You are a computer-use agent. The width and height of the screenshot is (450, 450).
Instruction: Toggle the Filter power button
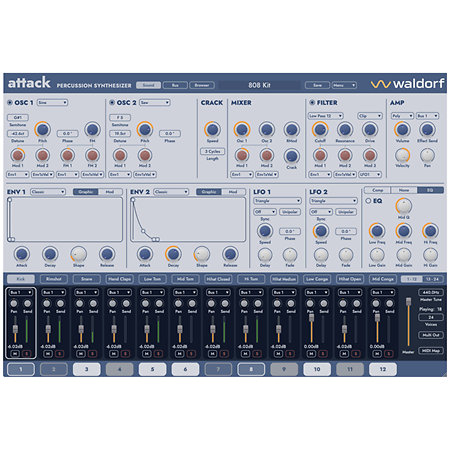click(312, 102)
